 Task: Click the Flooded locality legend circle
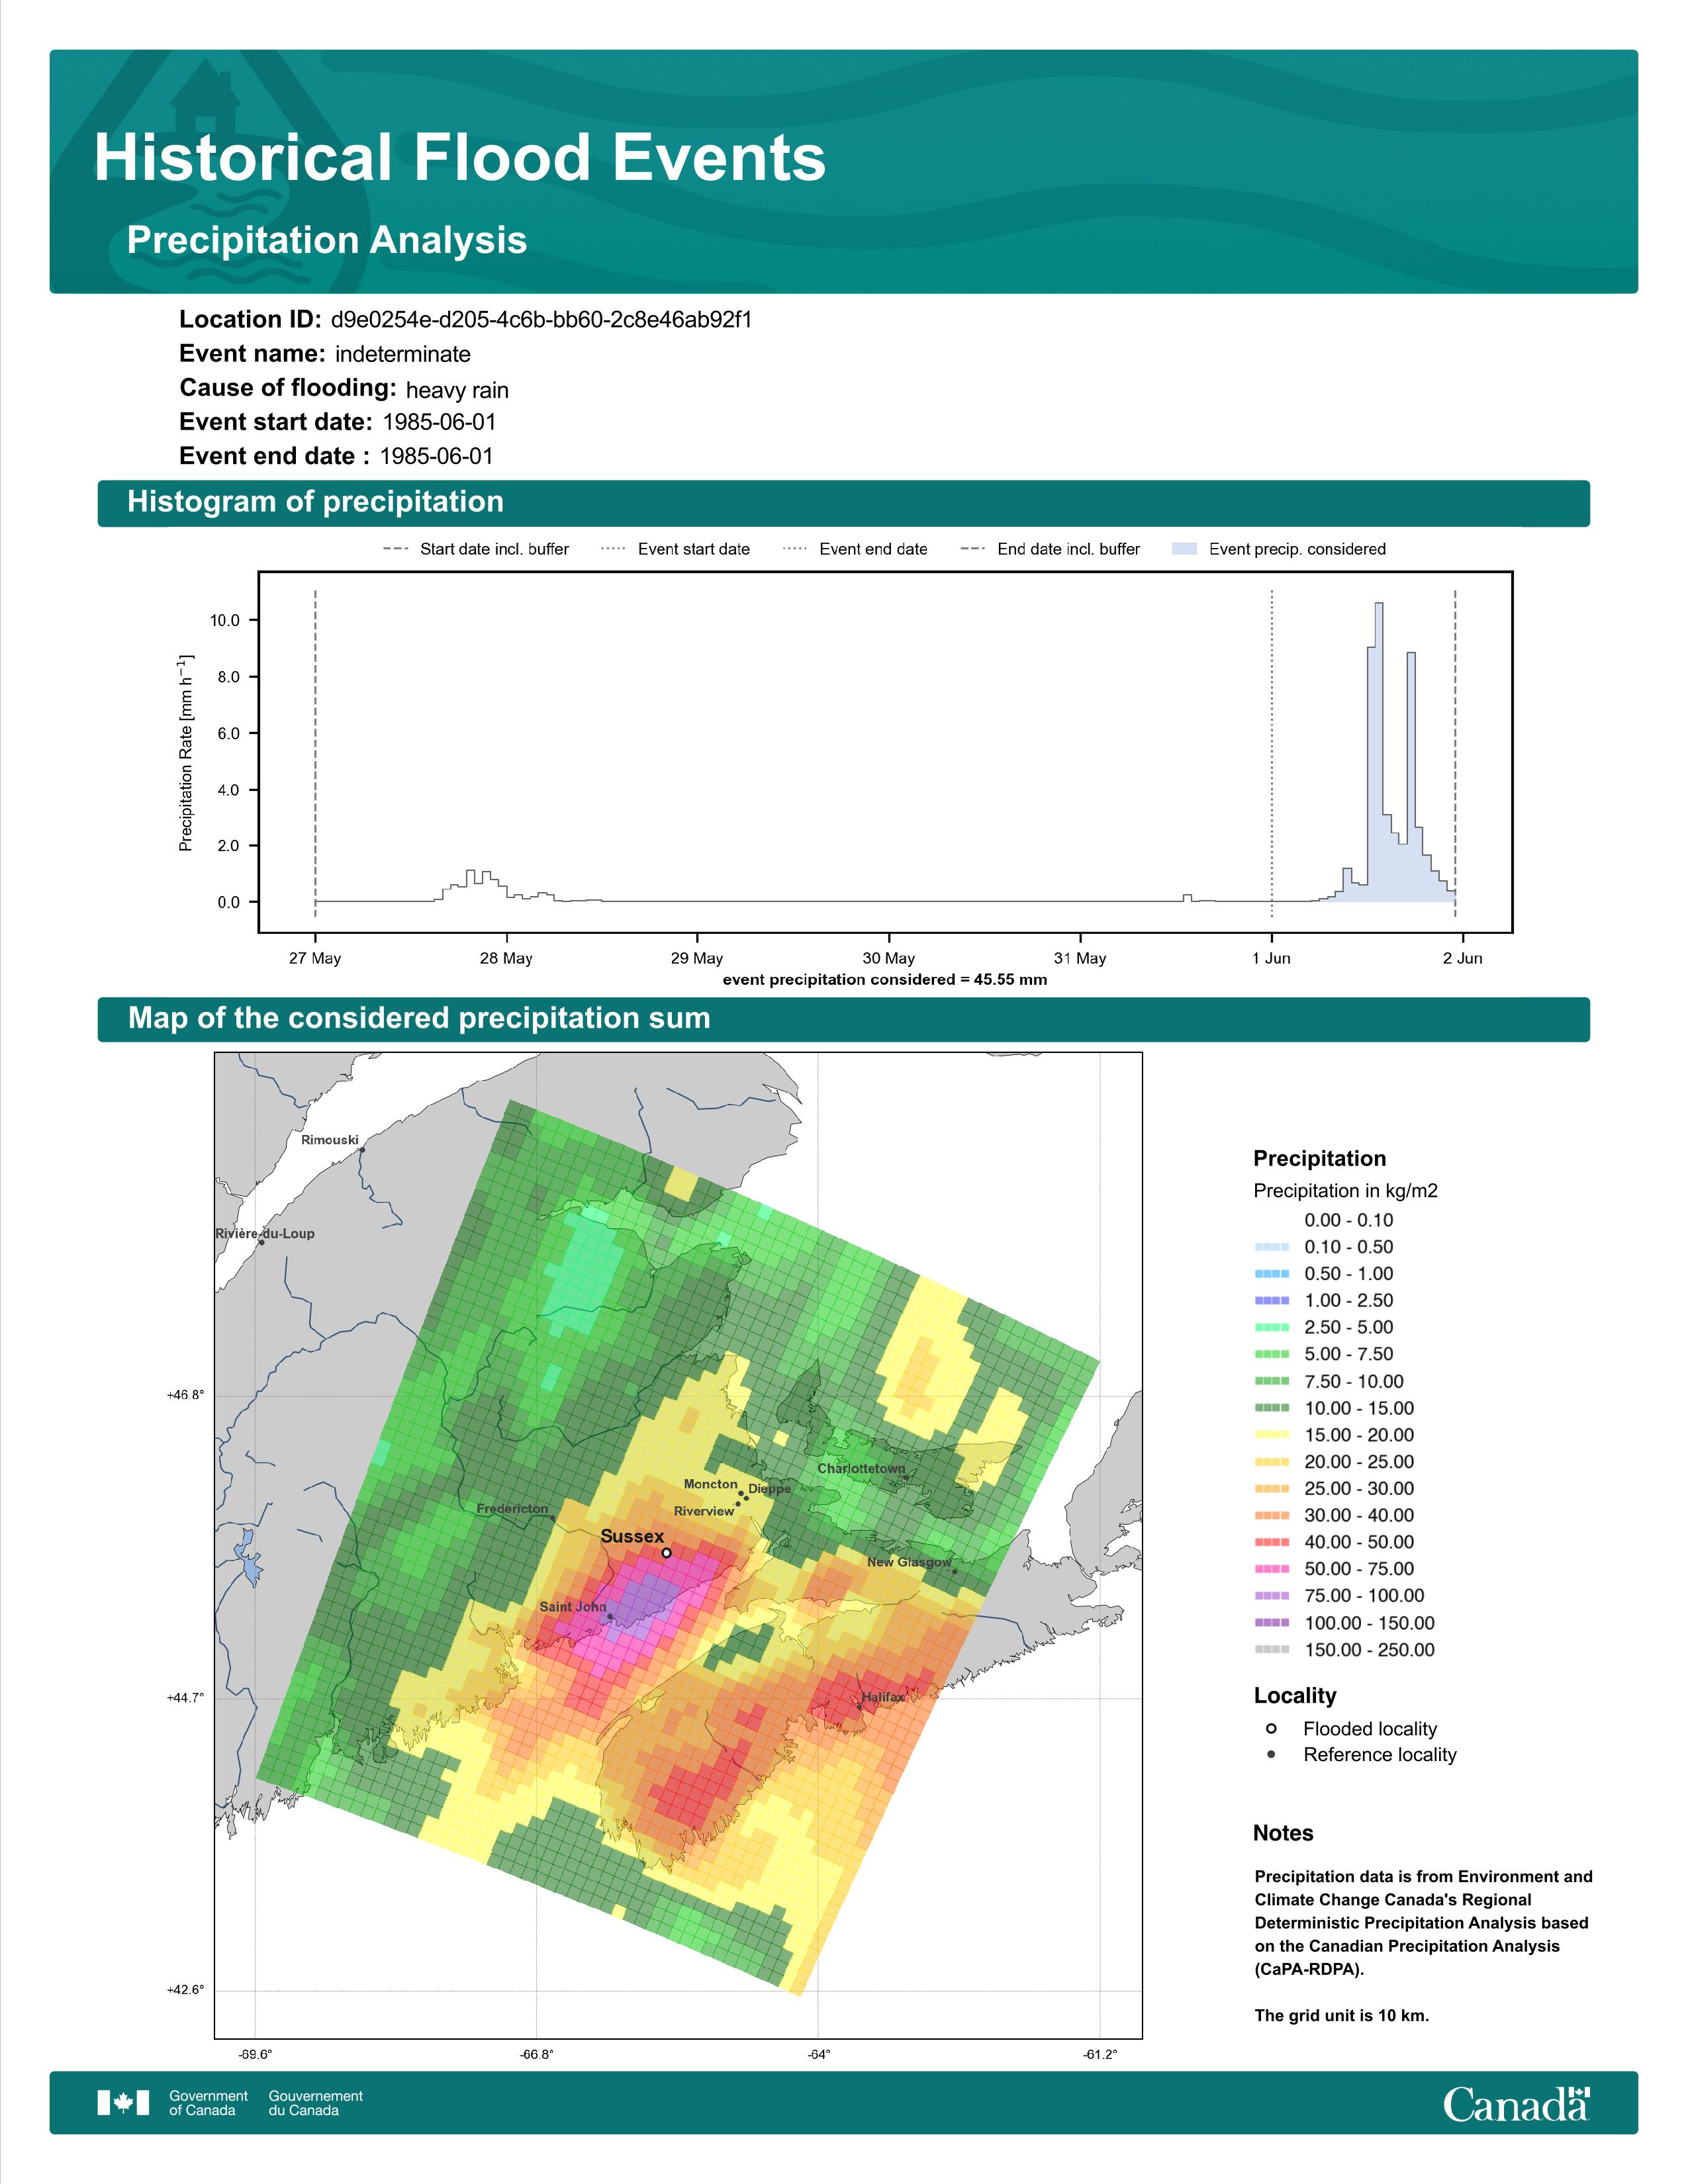pyautogui.click(x=1271, y=1728)
